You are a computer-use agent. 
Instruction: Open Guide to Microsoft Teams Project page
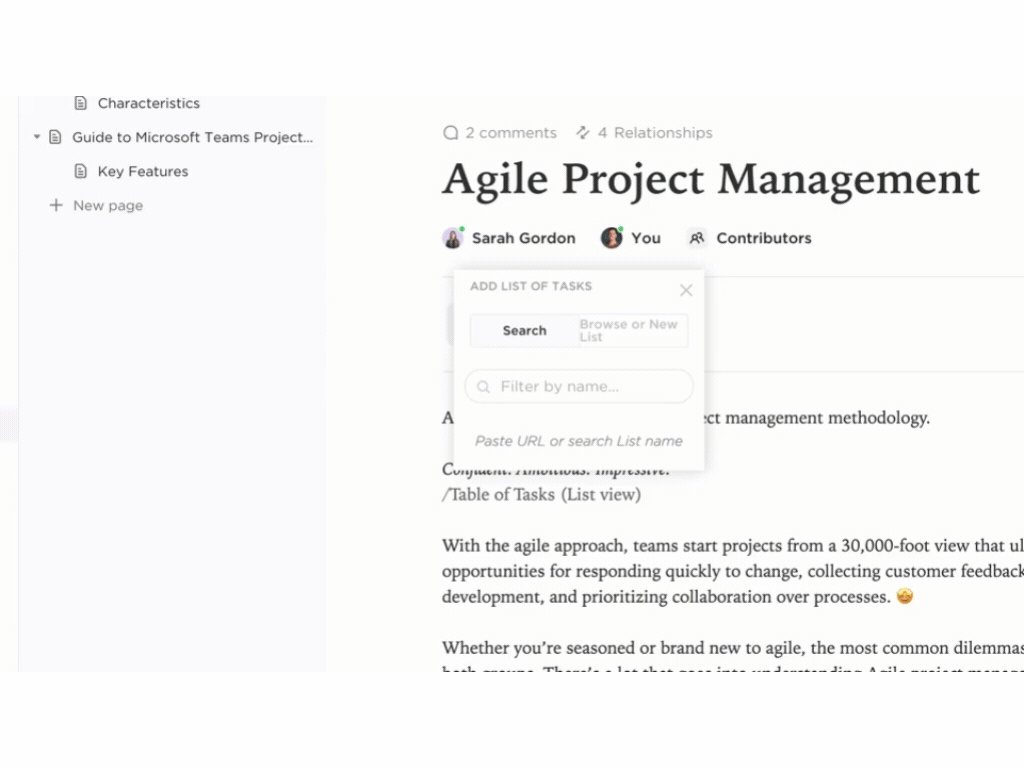click(192, 137)
